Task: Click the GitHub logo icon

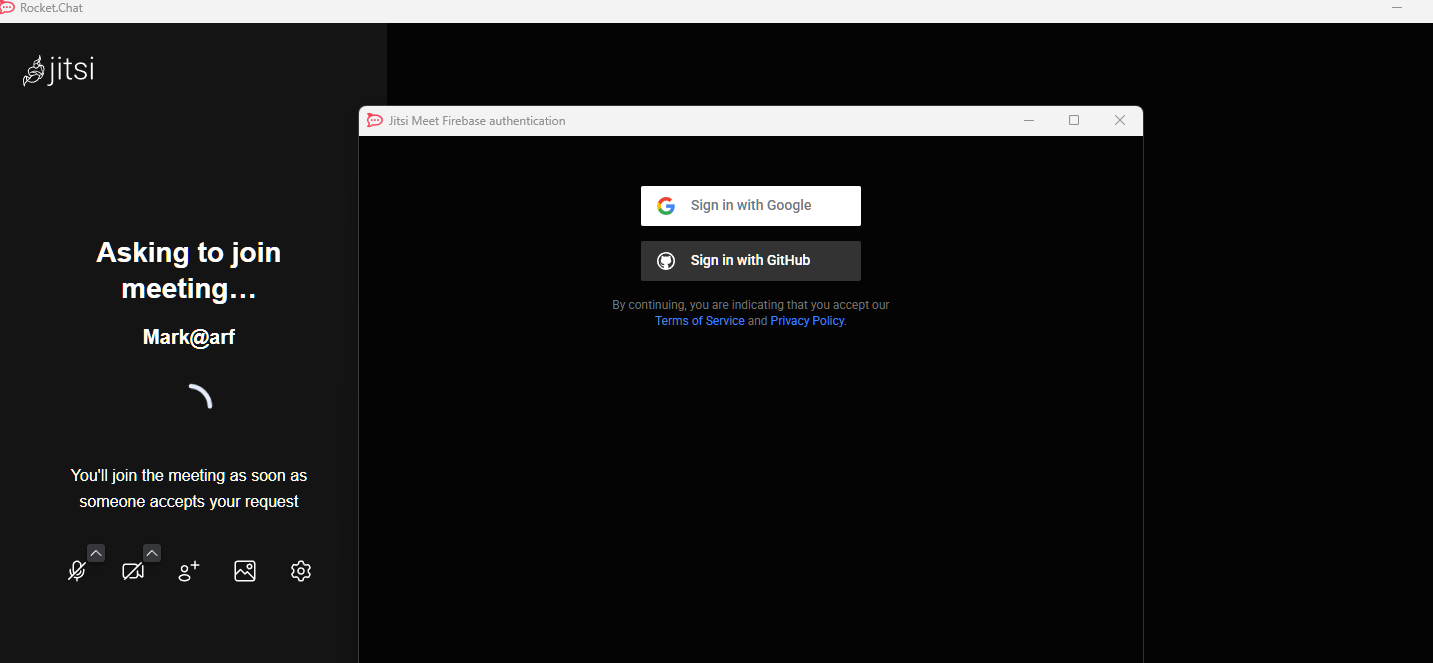Action: (x=666, y=261)
